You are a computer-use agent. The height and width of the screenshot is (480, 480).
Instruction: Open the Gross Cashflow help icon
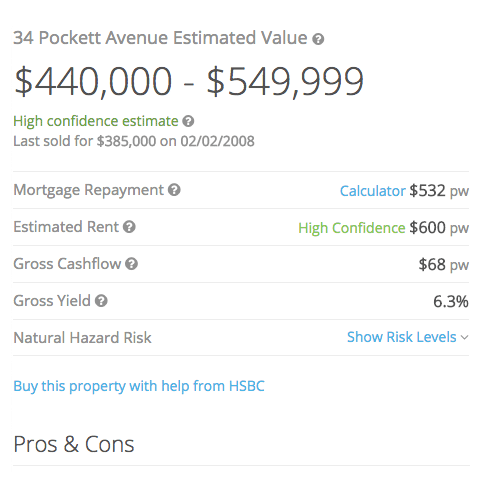tap(131, 264)
